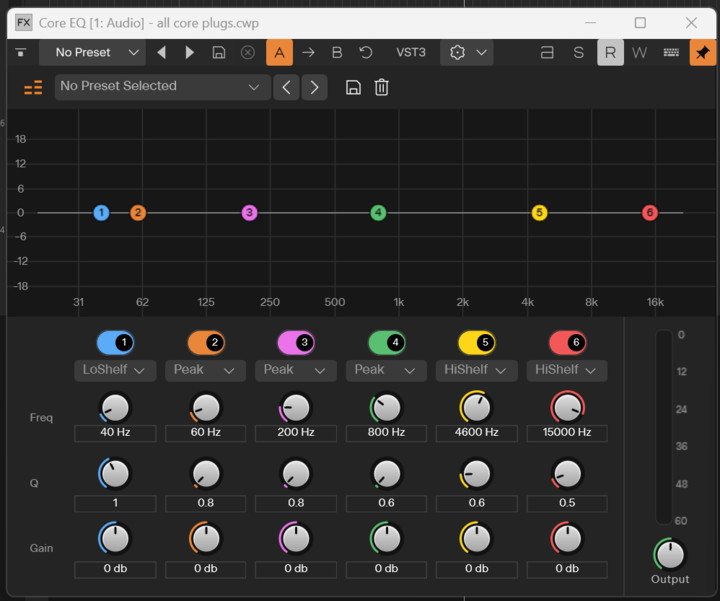
Task: Go to the next host preset
Action: pos(189,52)
